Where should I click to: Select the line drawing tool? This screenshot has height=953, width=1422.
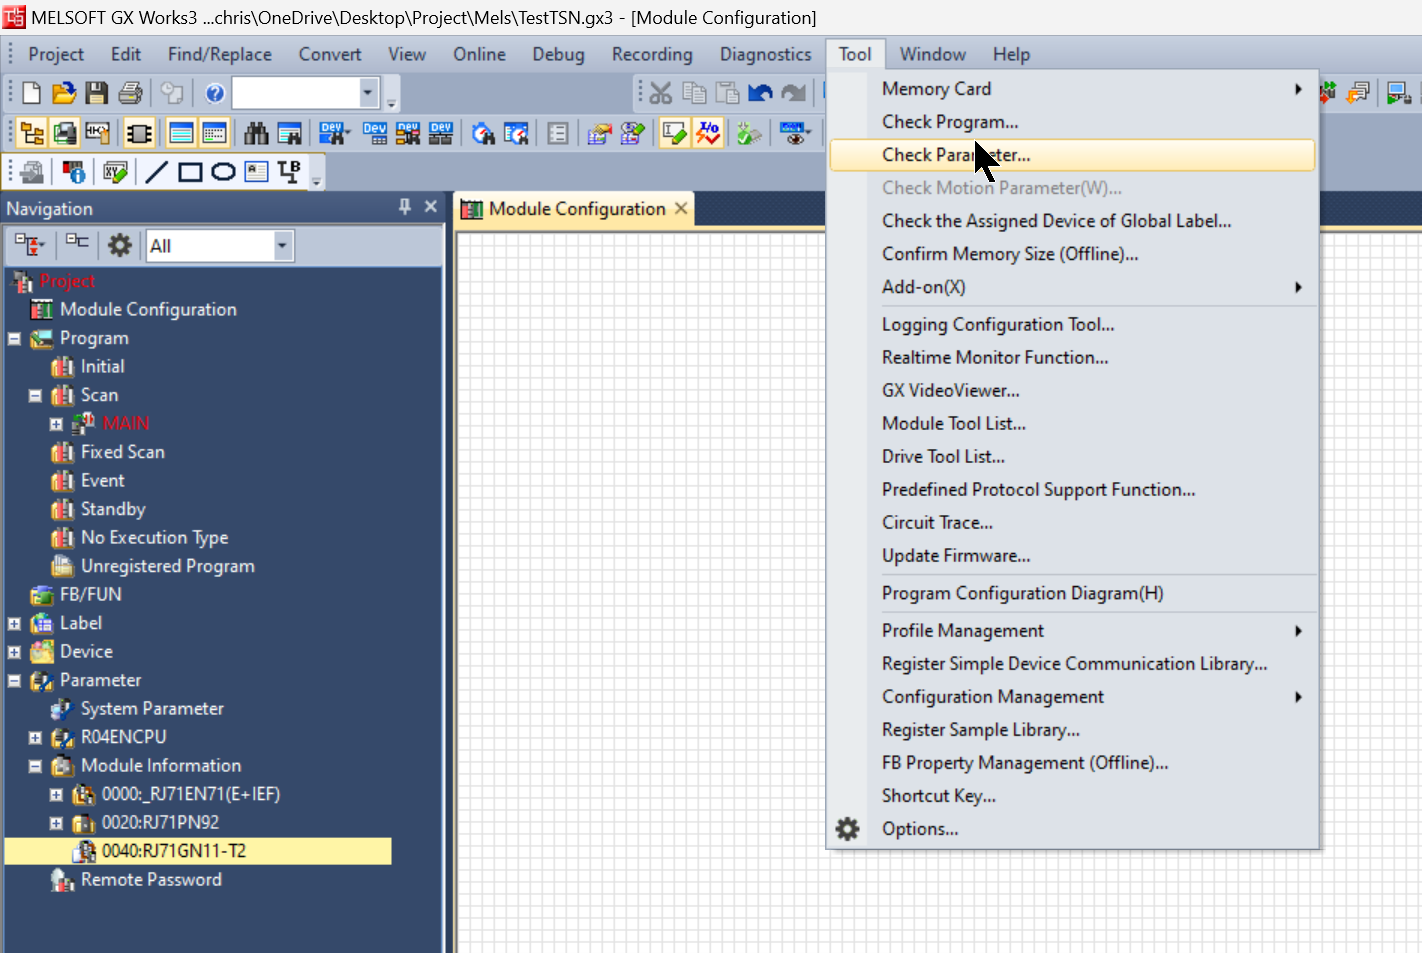(x=157, y=172)
